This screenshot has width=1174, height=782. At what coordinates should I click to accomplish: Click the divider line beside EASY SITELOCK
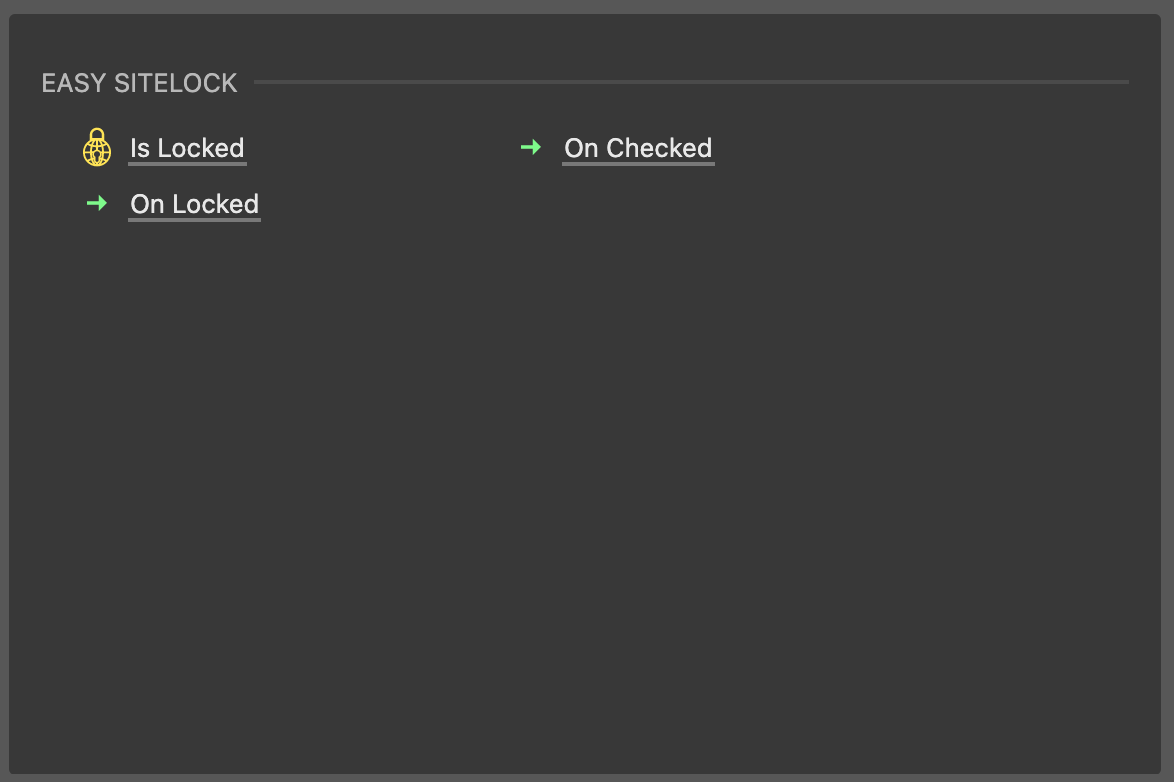[x=690, y=82]
